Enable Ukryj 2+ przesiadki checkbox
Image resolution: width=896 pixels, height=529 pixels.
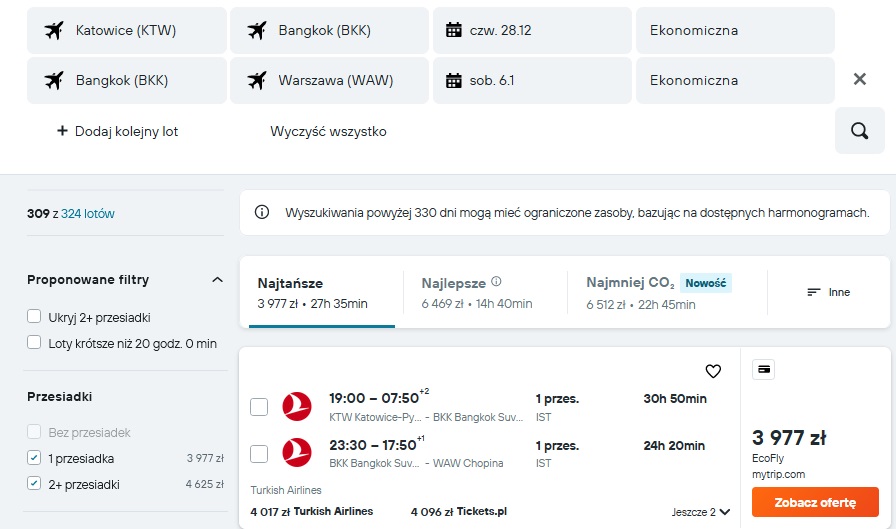pos(34,316)
